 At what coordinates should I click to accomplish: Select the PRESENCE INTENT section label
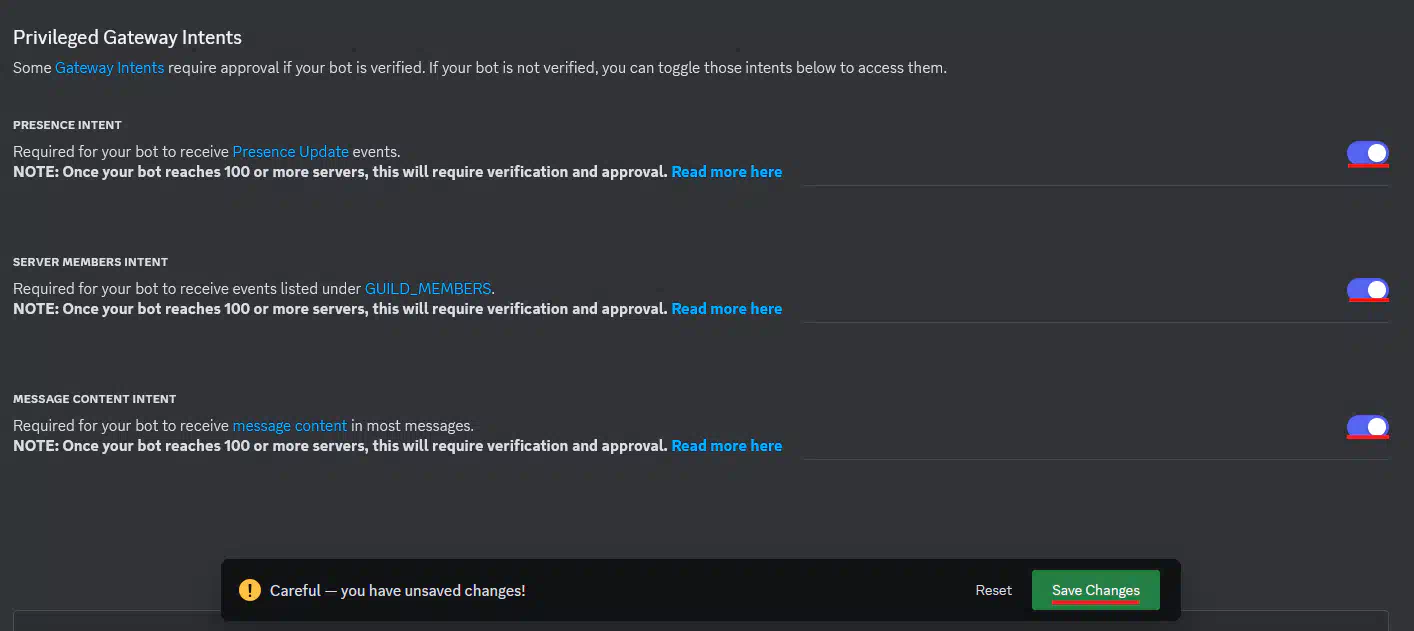pyautogui.click(x=67, y=125)
